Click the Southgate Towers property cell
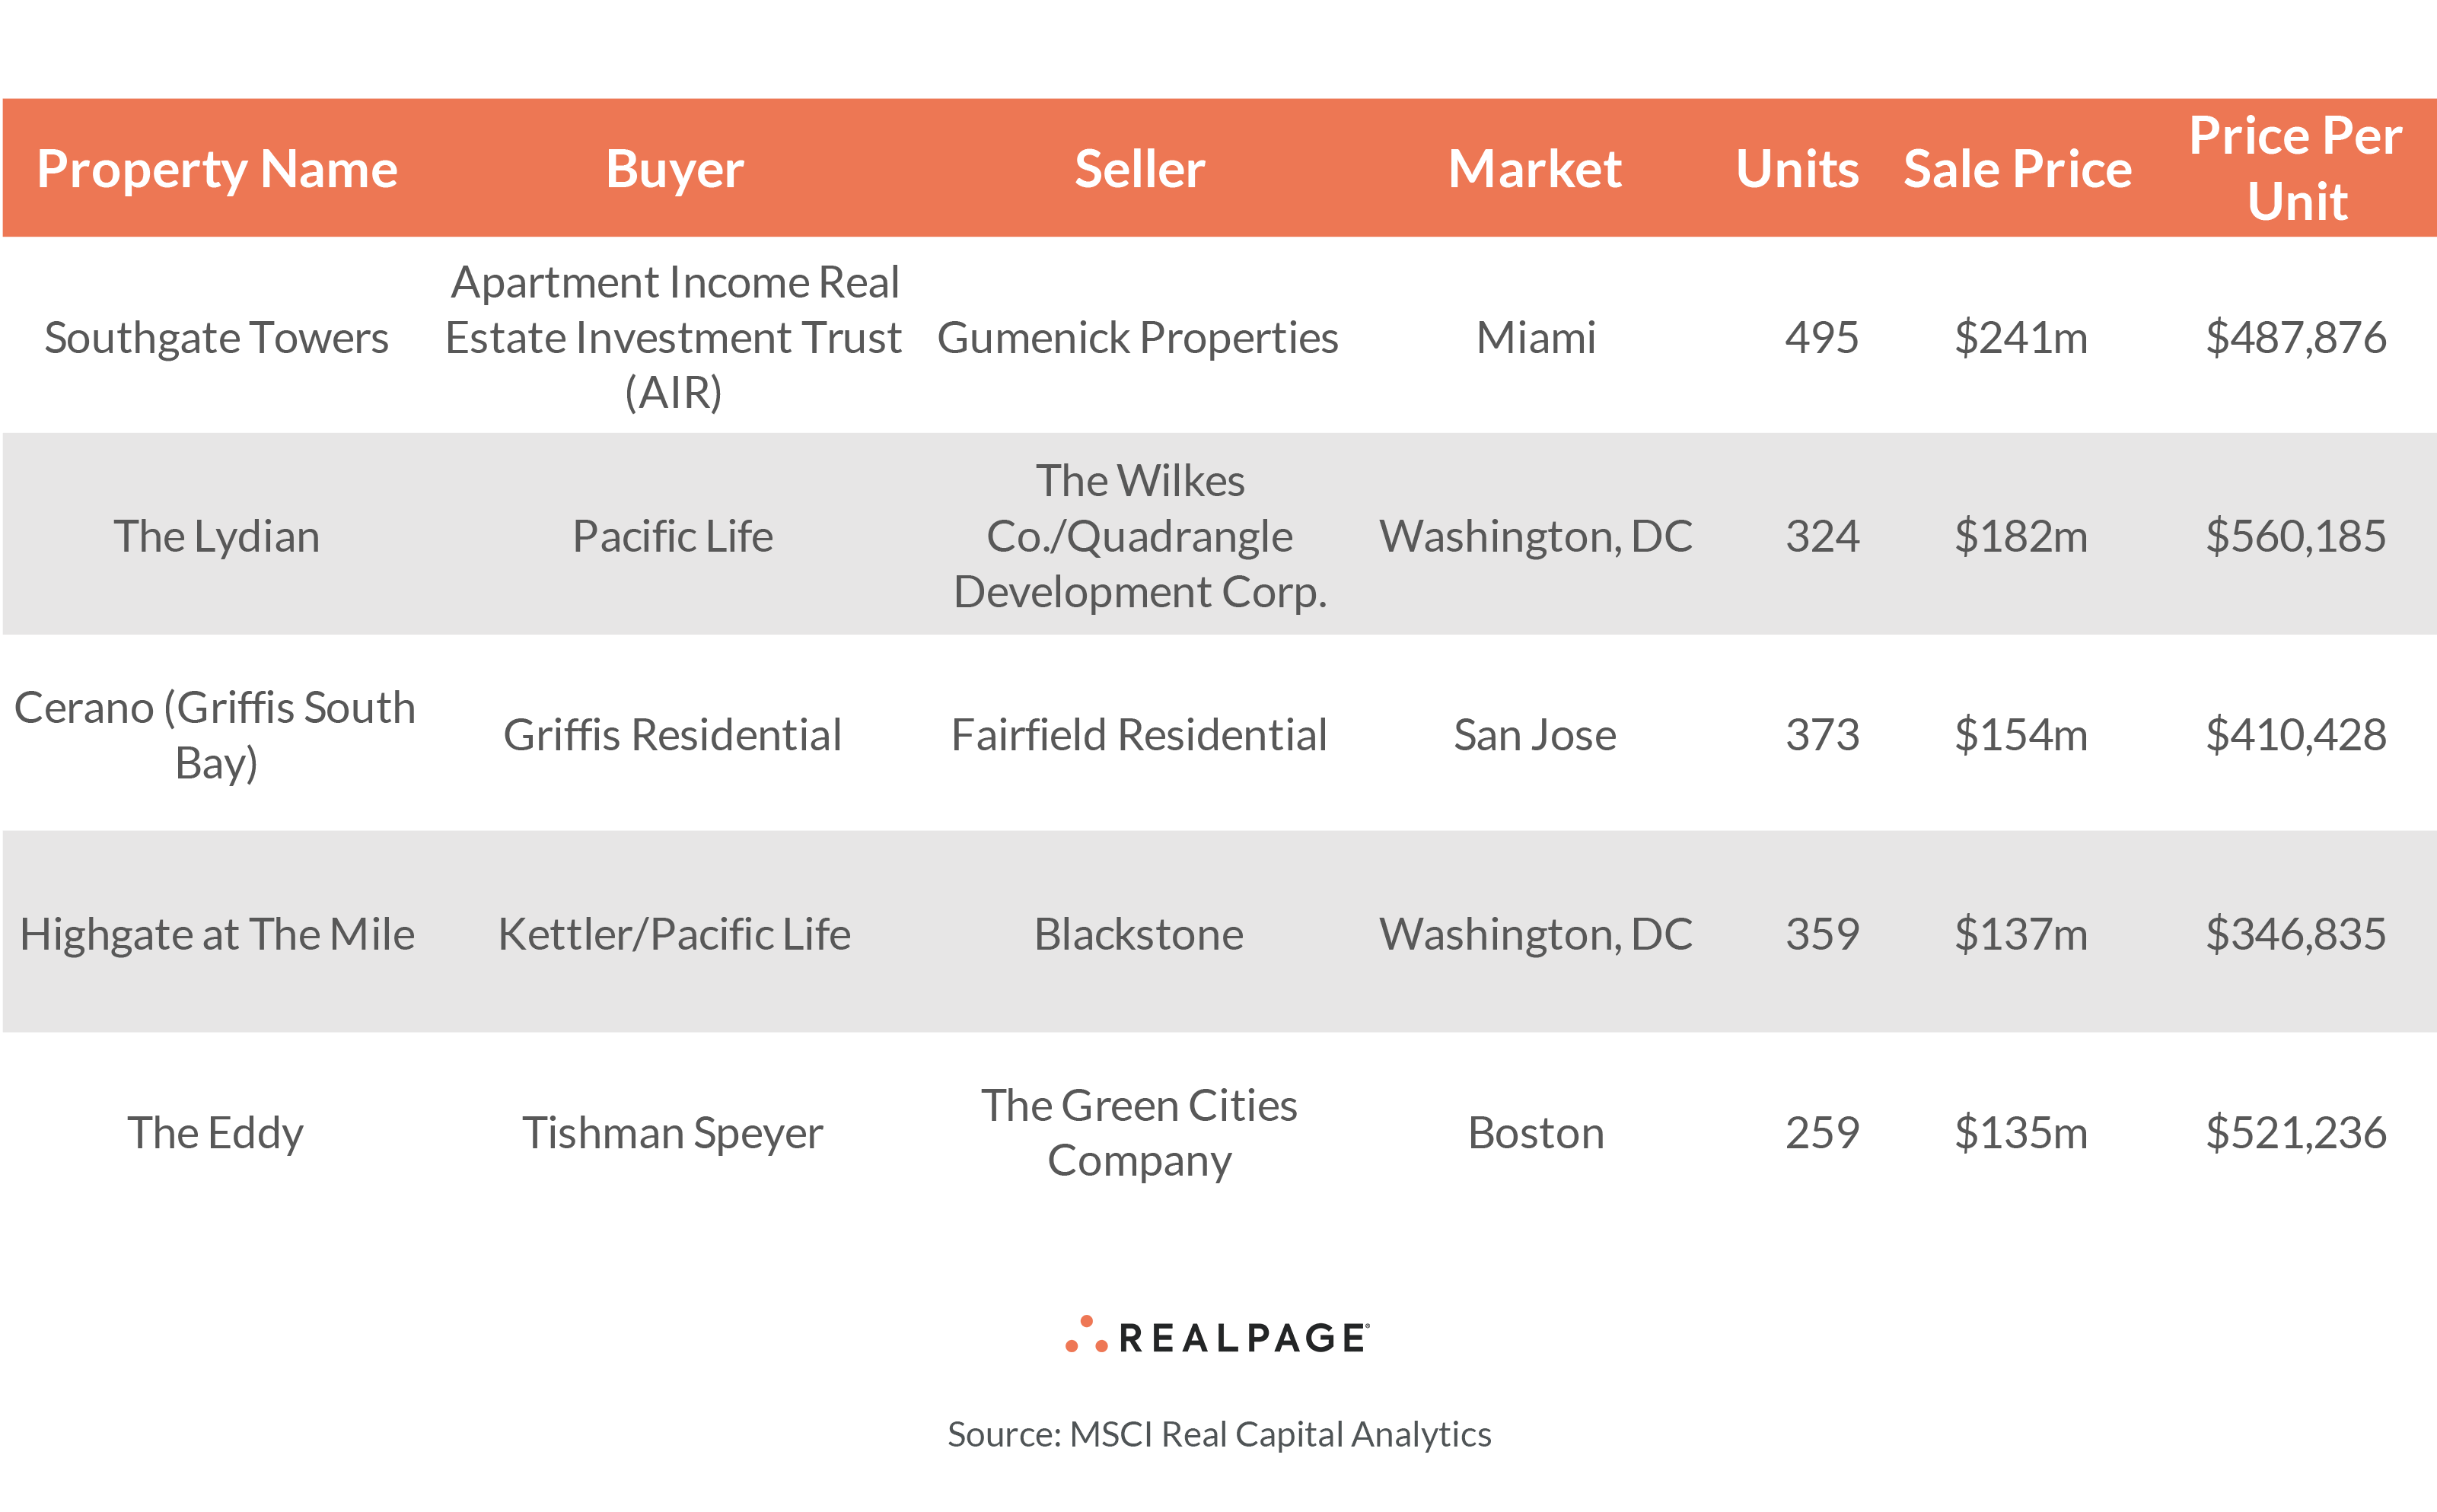 (216, 338)
